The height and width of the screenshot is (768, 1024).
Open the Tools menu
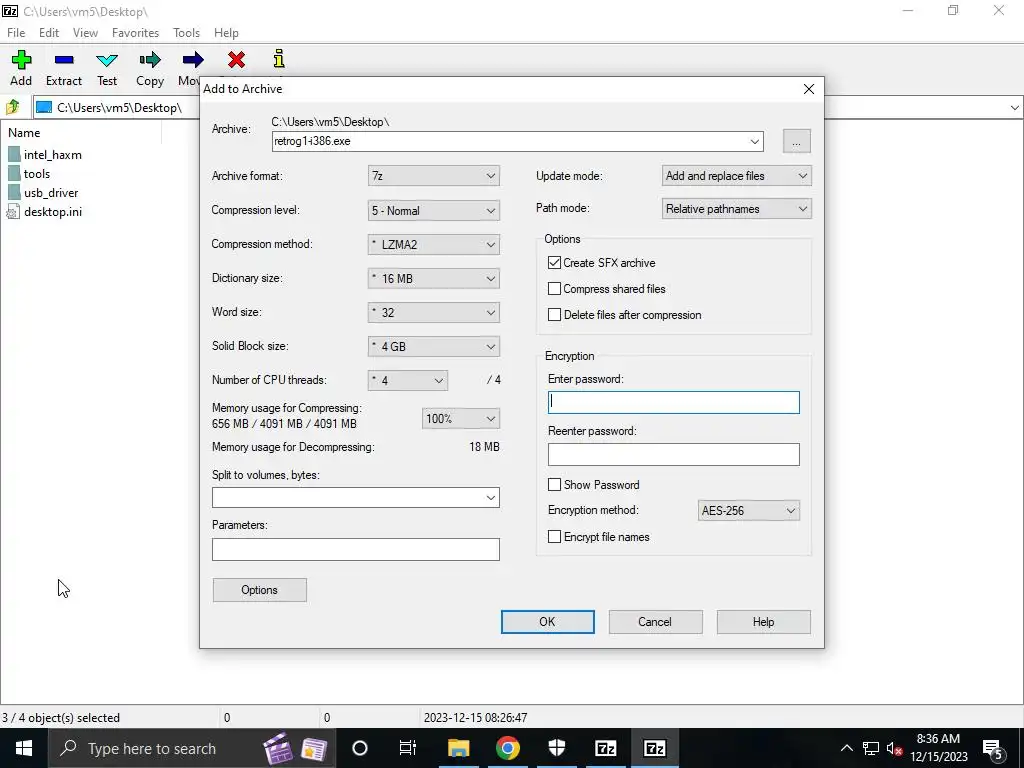186,33
